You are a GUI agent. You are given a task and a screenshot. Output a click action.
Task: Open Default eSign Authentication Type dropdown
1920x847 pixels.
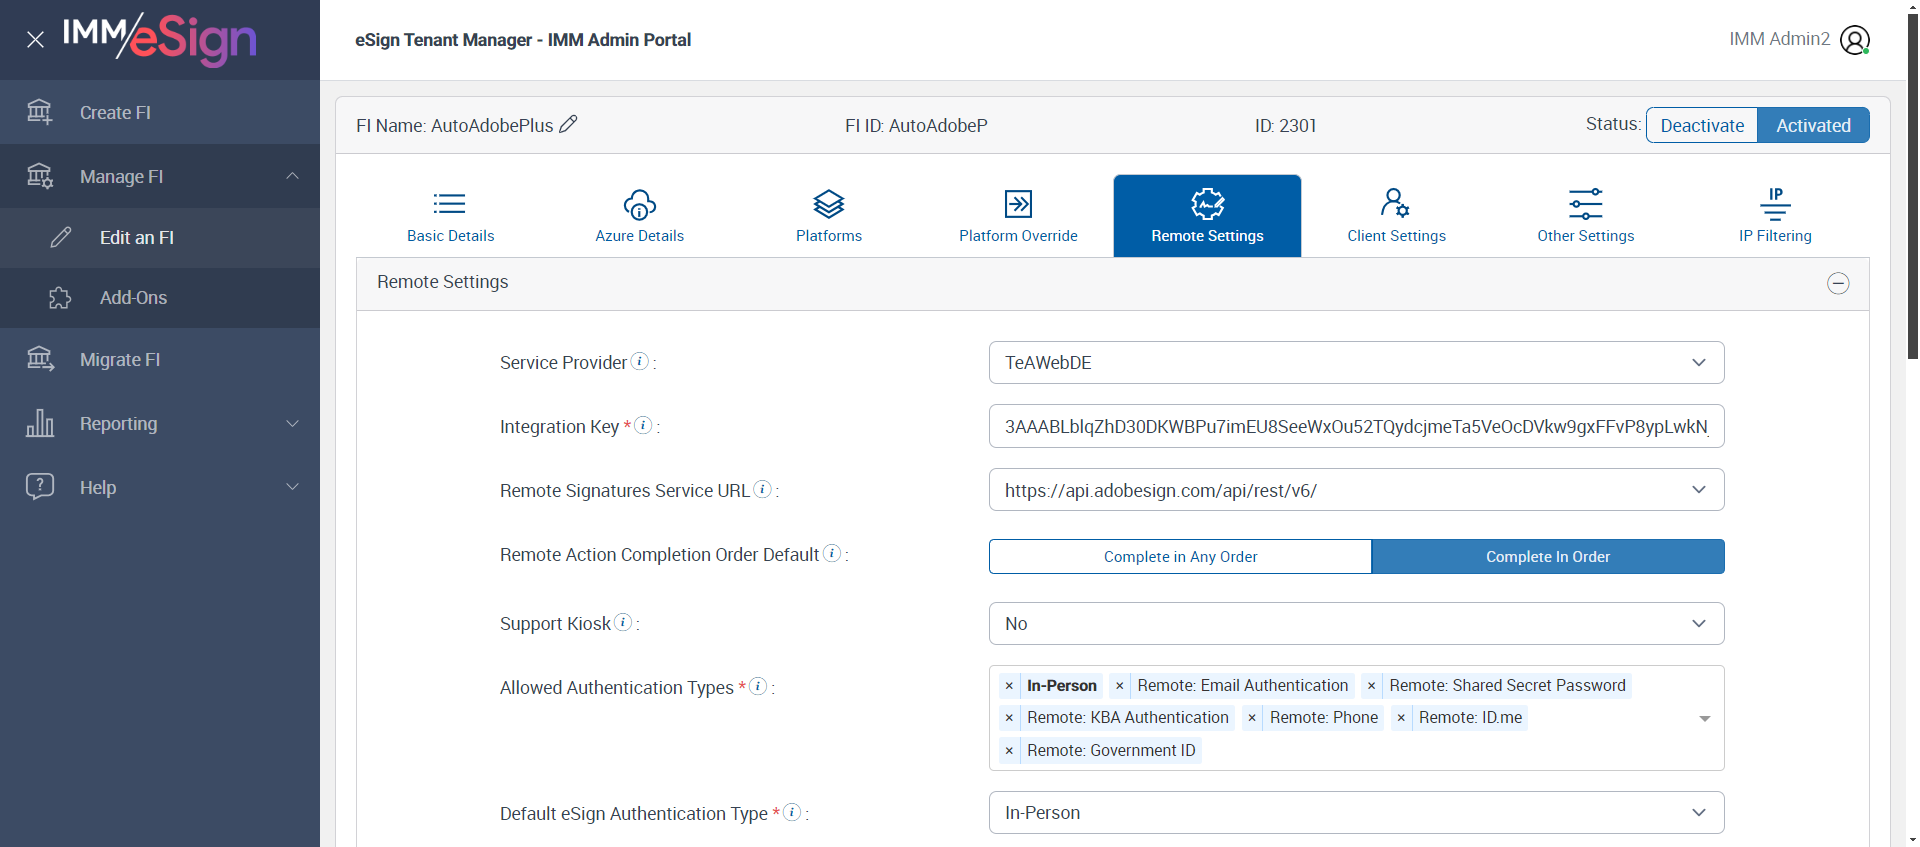tap(1356, 813)
